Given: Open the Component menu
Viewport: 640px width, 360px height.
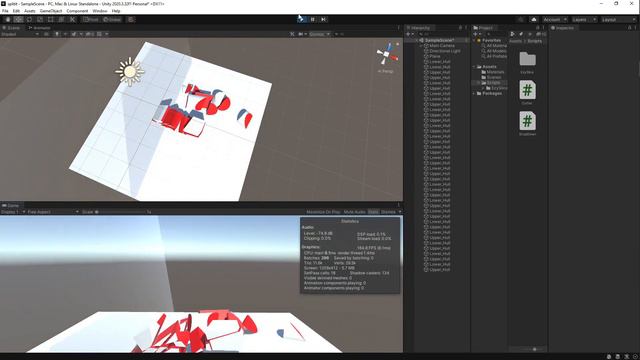Looking at the screenshot, I should (77, 11).
